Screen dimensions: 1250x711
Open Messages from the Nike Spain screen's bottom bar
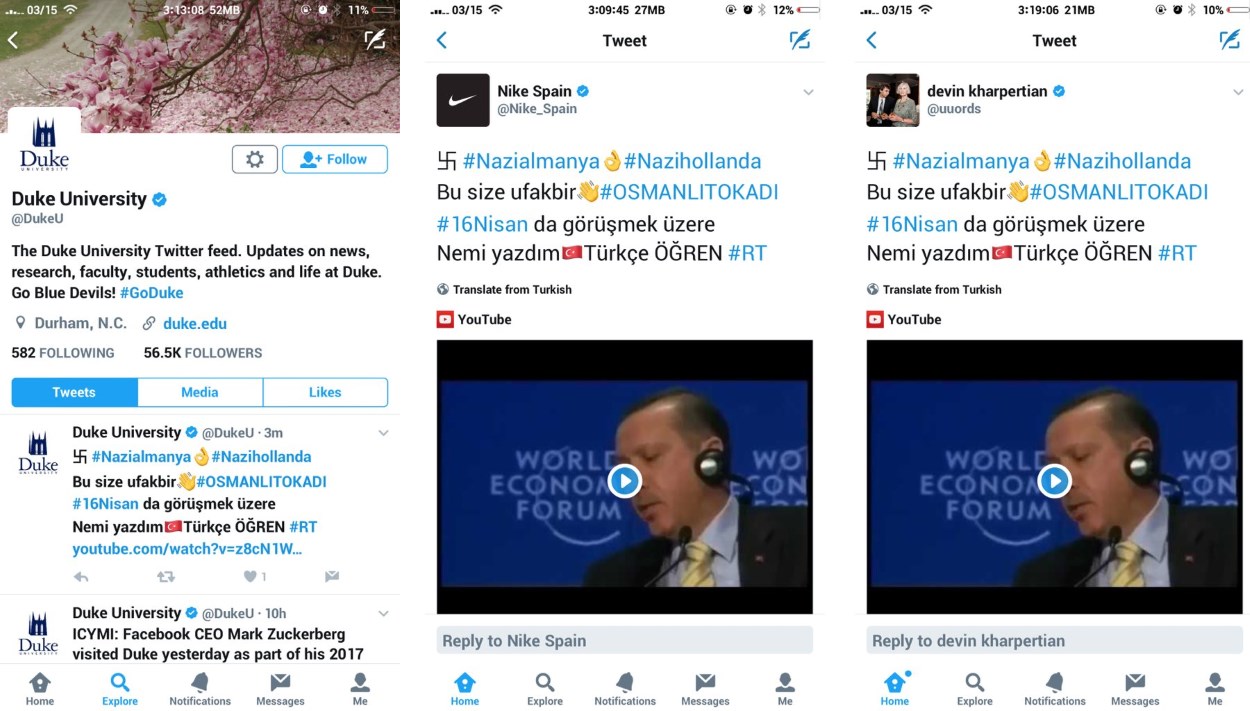705,689
